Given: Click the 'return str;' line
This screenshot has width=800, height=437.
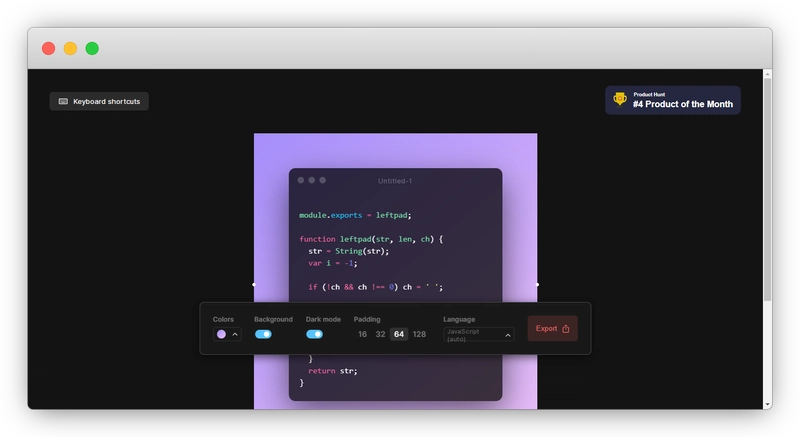Looking at the screenshot, I should 333,371.
